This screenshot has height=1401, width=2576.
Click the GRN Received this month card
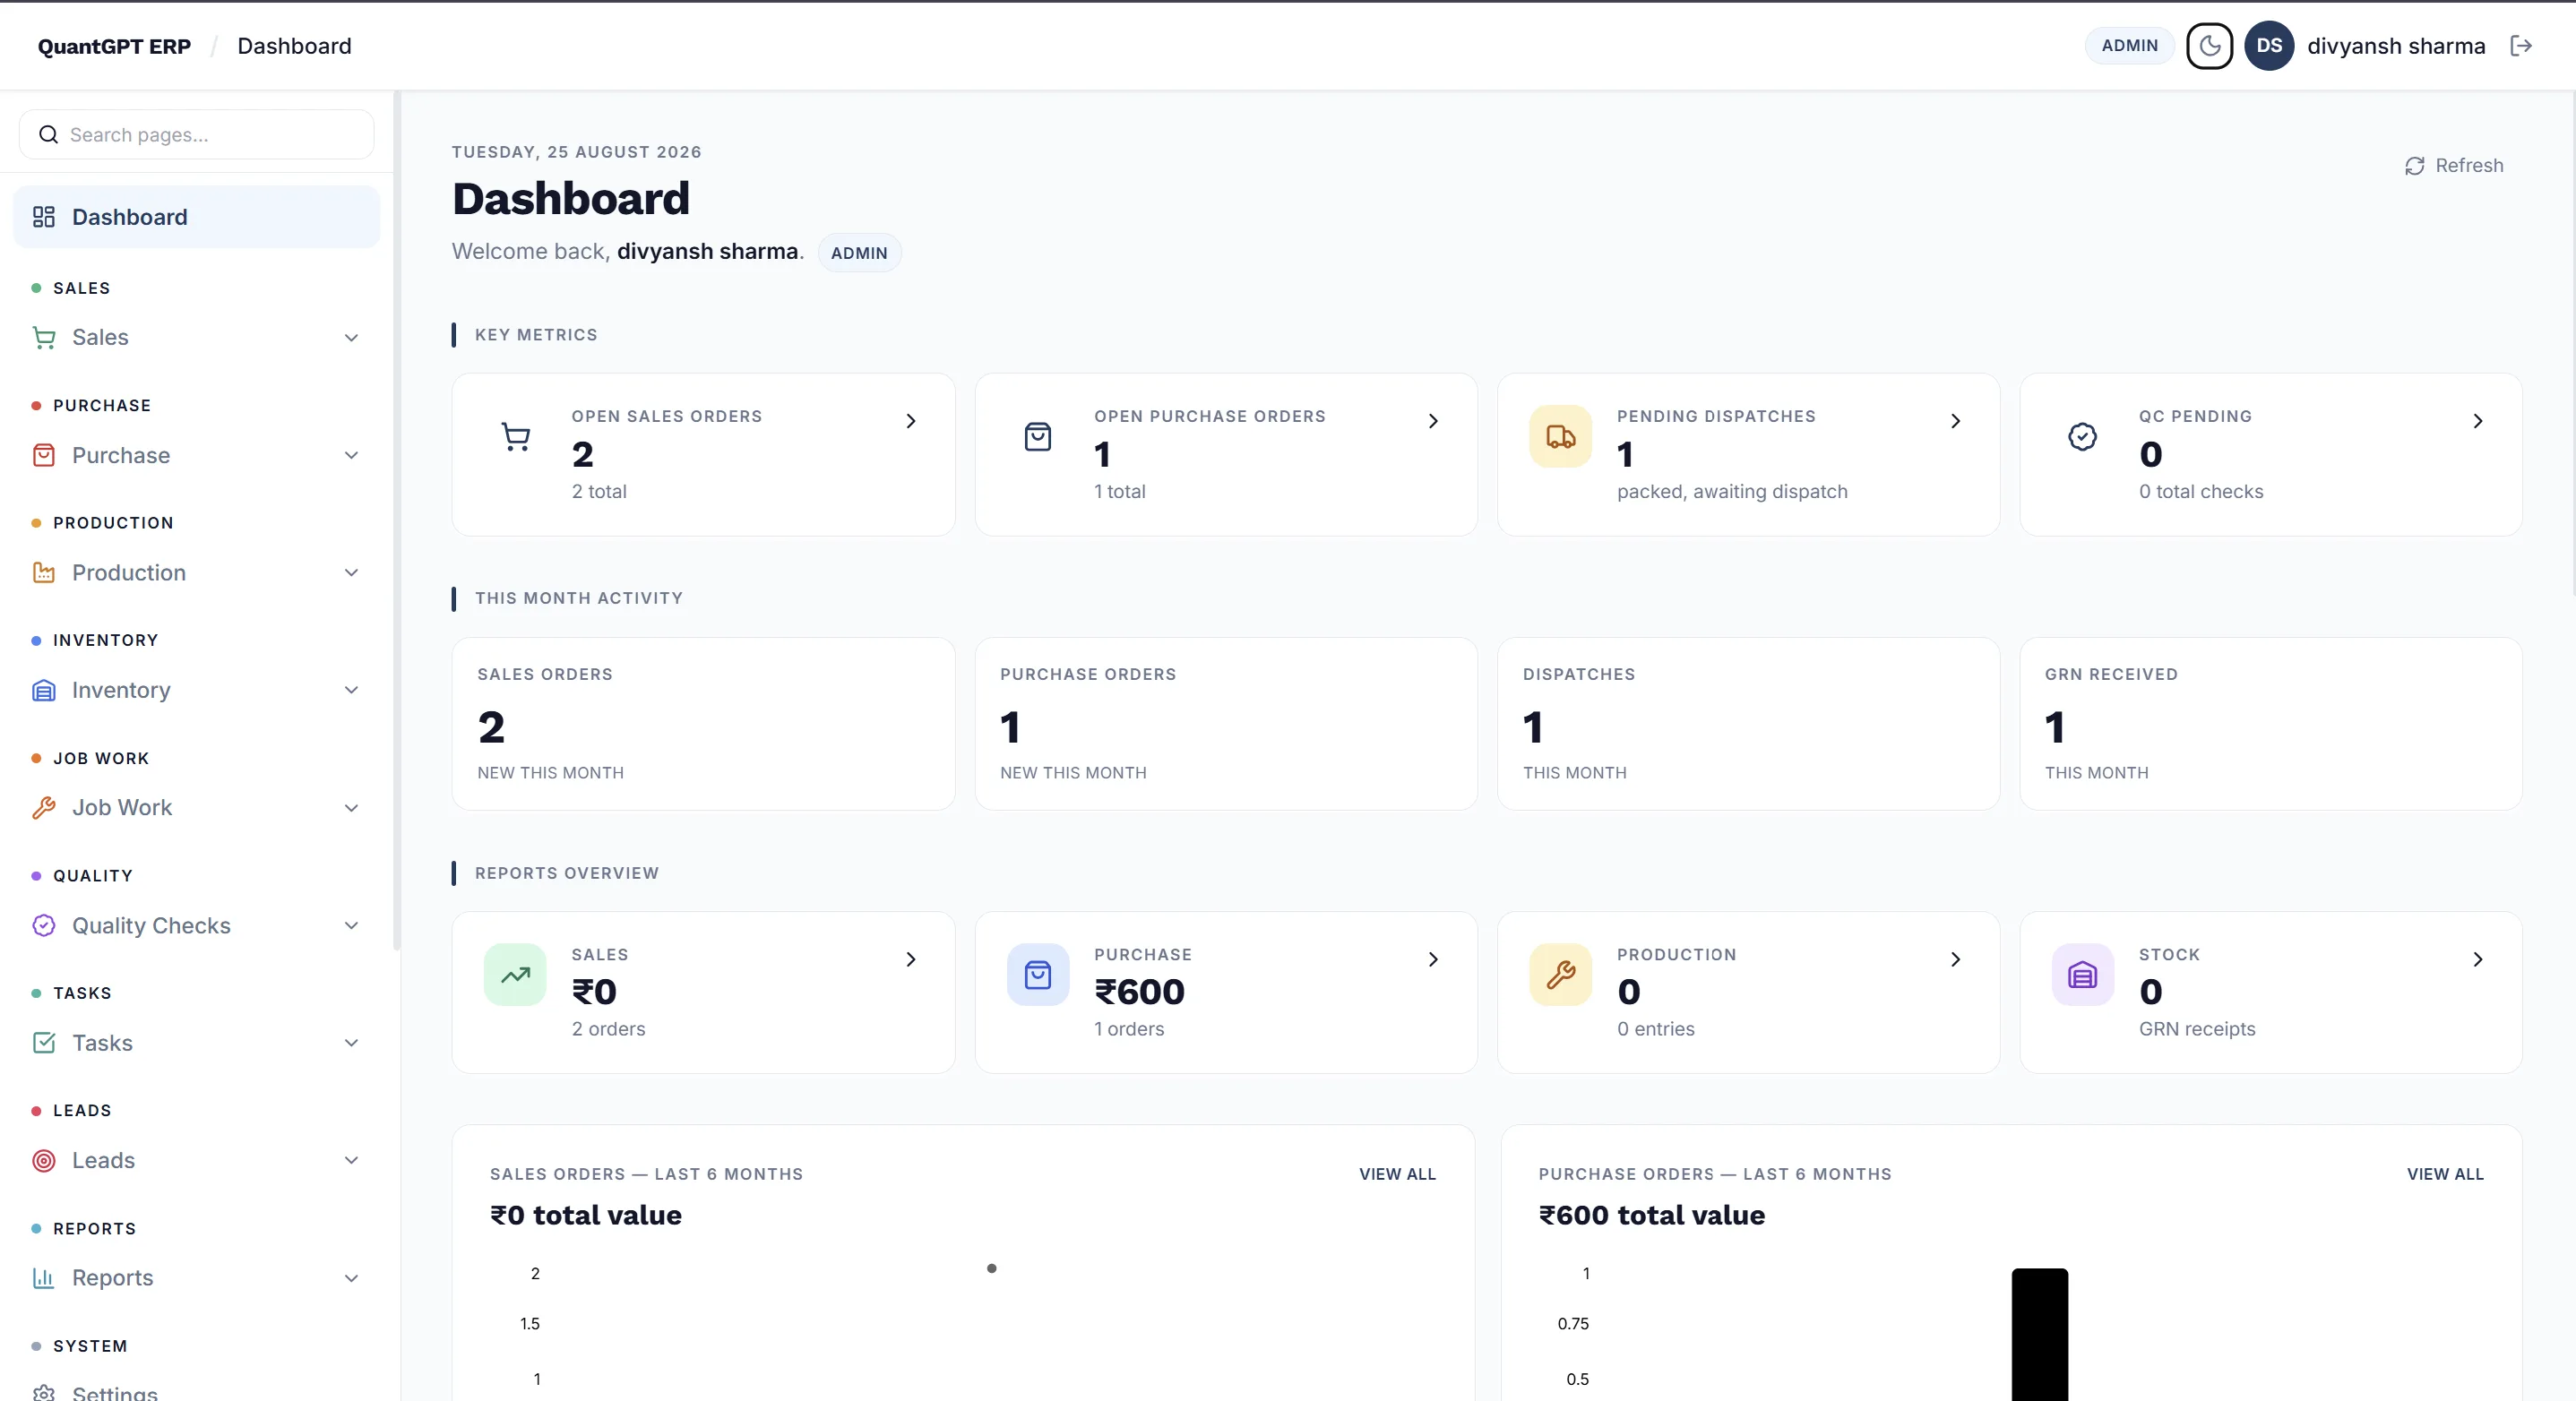pyautogui.click(x=2270, y=724)
